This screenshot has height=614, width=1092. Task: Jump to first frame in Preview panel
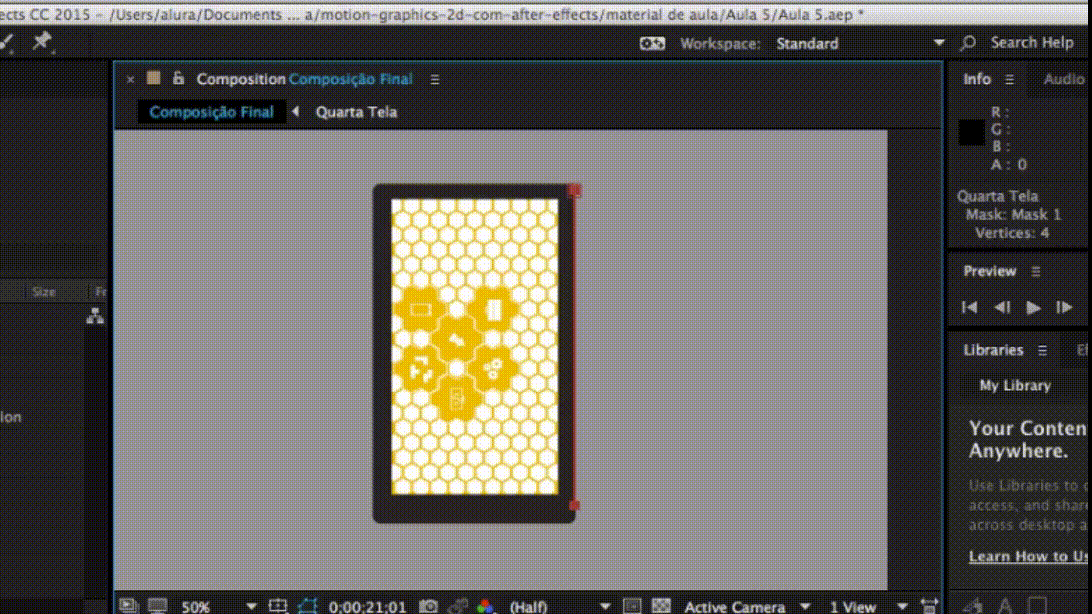[969, 308]
